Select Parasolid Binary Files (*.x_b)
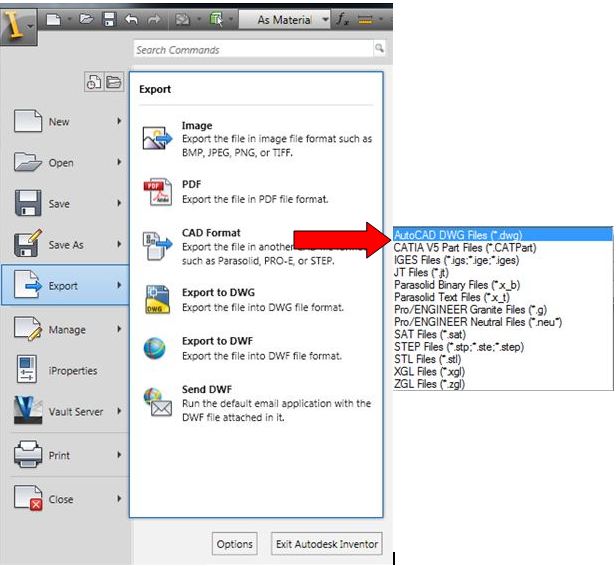 point(503,285)
